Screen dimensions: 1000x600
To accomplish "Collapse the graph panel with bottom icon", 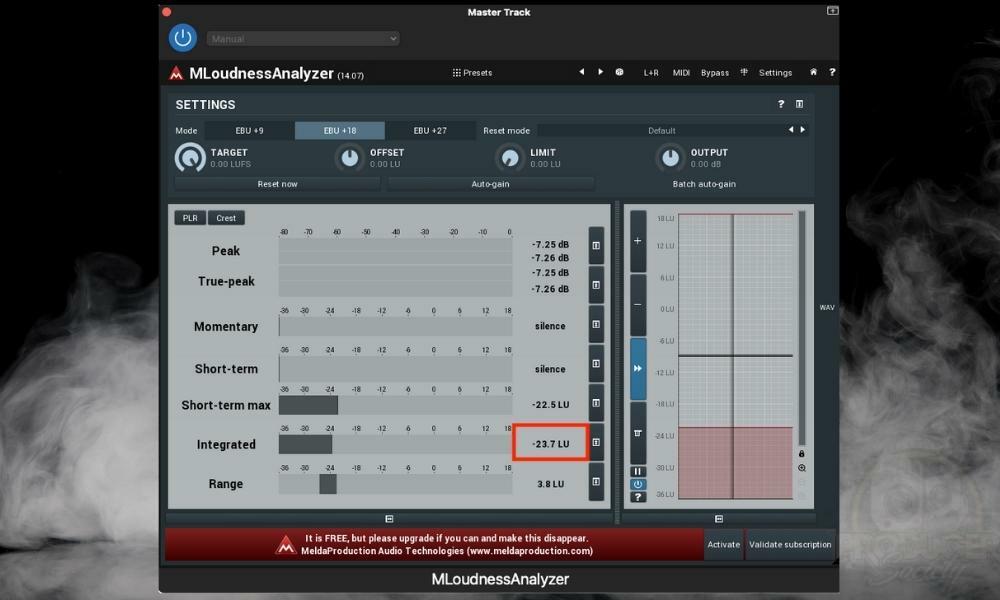I will point(719,519).
